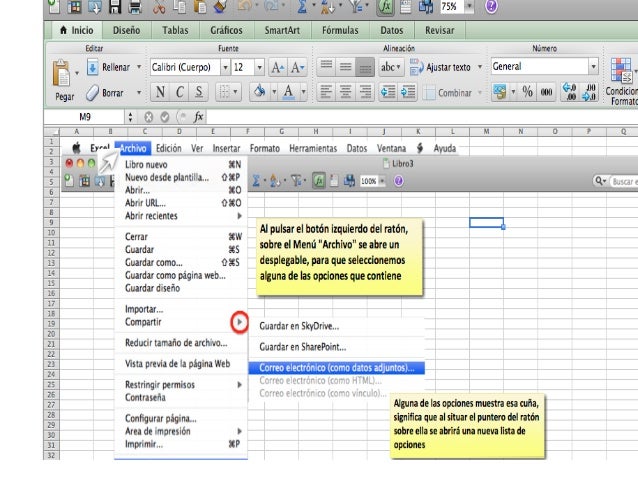Switch to the Fórmulas tab
Image resolution: width=638 pixels, height=479 pixels.
pyautogui.click(x=340, y=30)
